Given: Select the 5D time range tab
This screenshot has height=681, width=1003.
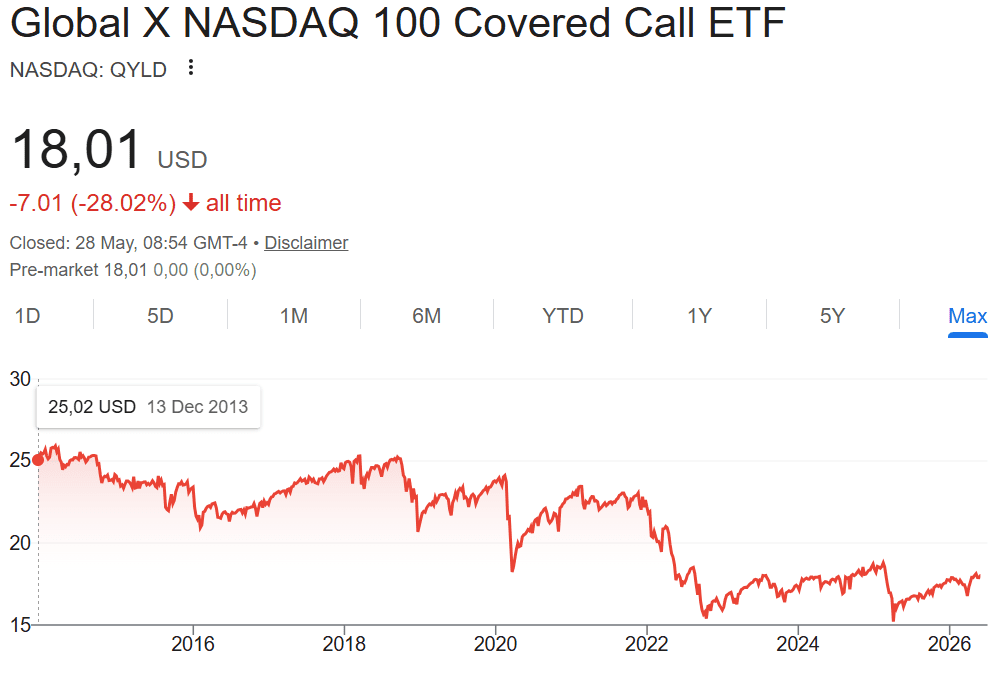Looking at the screenshot, I should pos(161,316).
